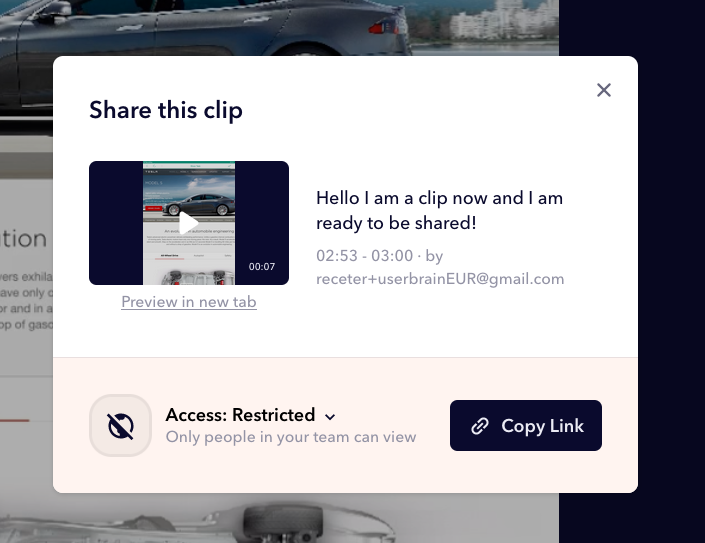Open the Access: Restricted dropdown
This screenshot has width=705, height=543.
250,415
